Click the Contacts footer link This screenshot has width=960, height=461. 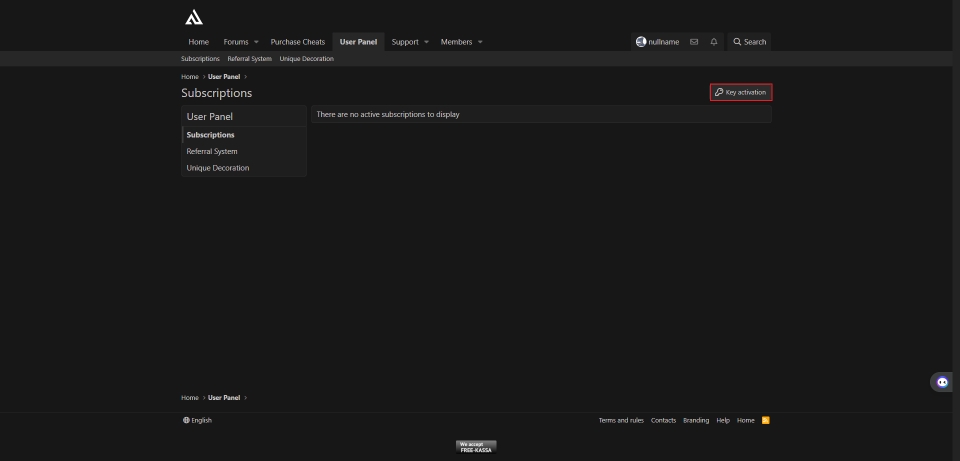pyautogui.click(x=664, y=420)
